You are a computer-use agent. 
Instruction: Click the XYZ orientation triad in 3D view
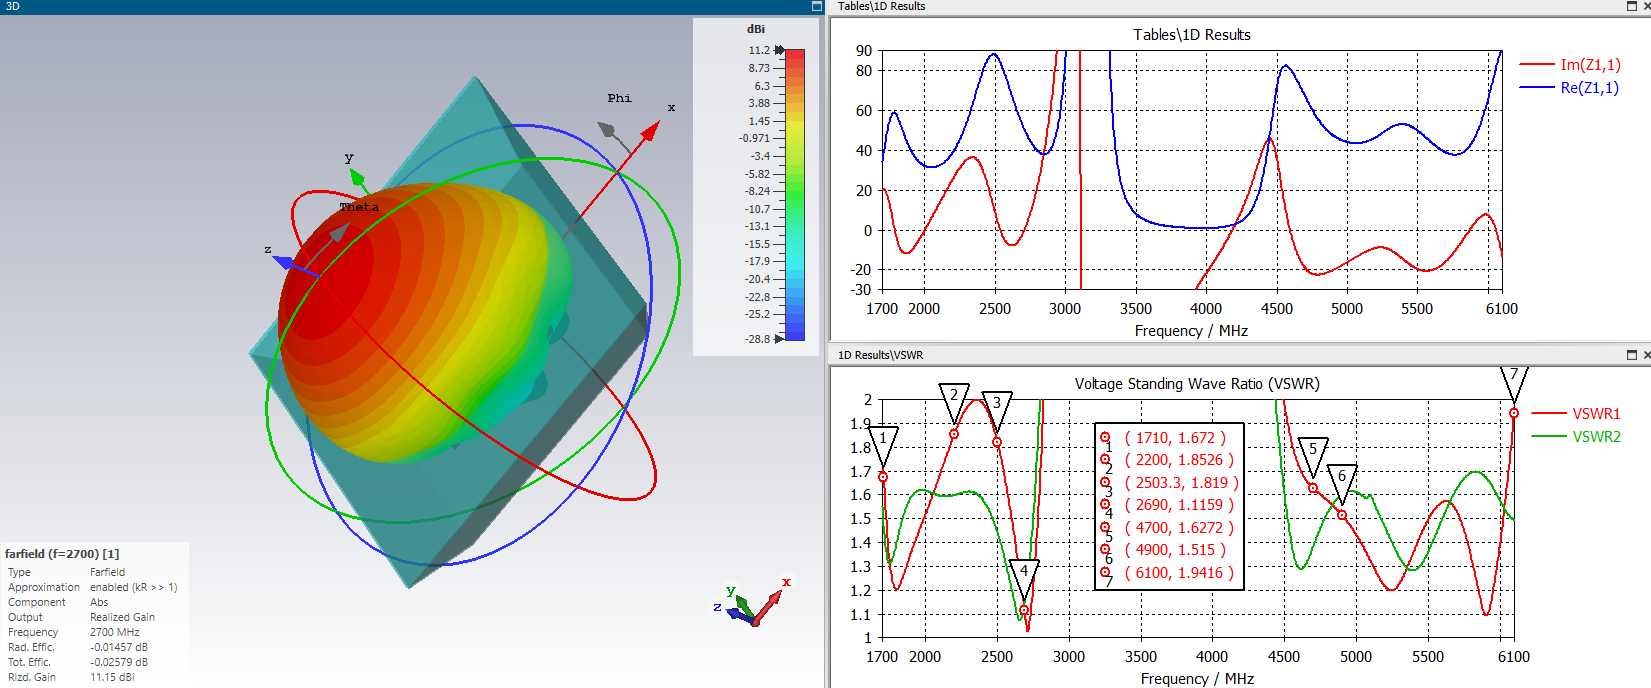[x=752, y=602]
